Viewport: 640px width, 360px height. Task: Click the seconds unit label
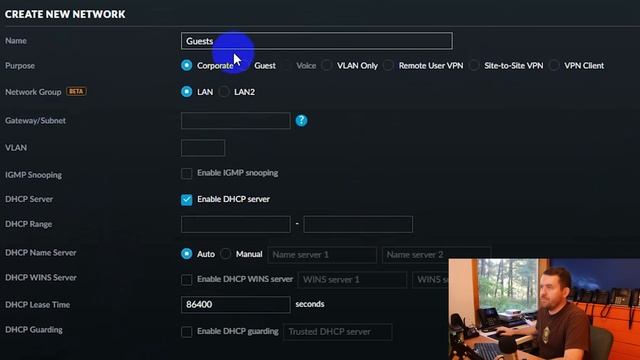tap(310, 304)
